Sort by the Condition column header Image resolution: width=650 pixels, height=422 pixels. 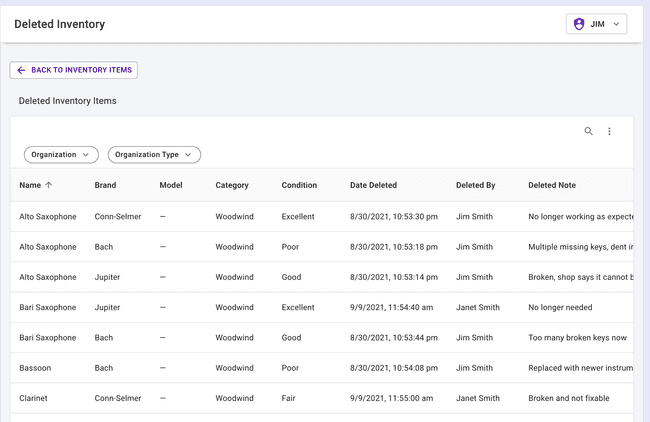click(299, 185)
